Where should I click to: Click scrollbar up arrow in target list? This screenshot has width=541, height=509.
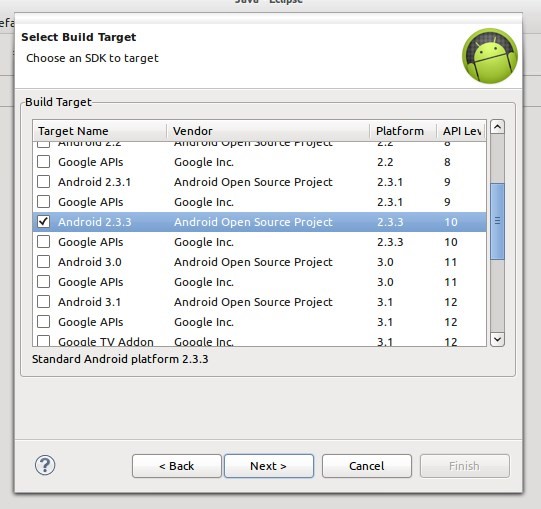pos(497,127)
